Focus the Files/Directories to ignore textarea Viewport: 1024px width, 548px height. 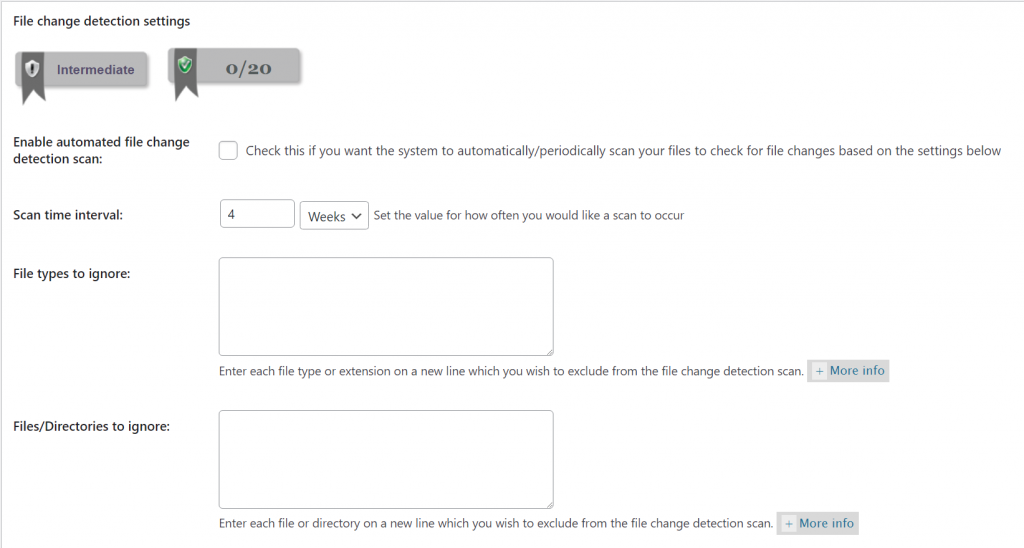[x=386, y=459]
